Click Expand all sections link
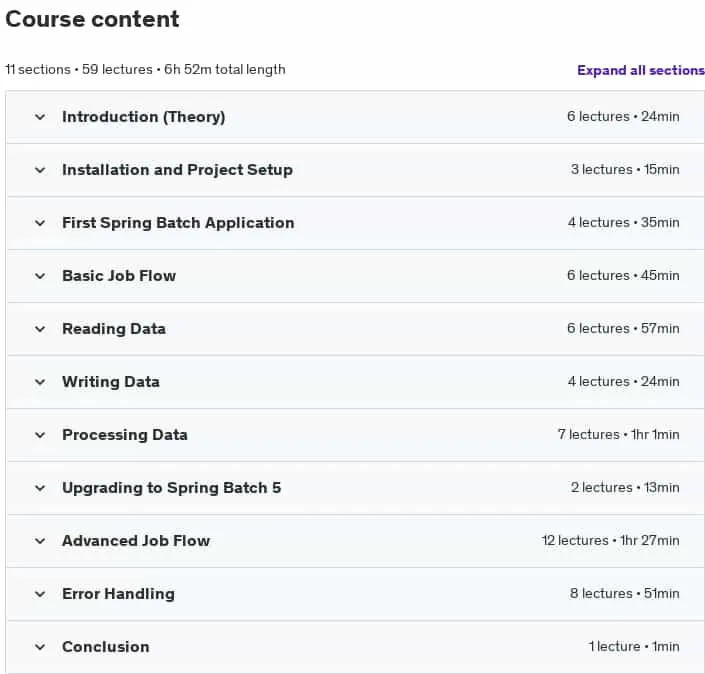 pos(641,70)
